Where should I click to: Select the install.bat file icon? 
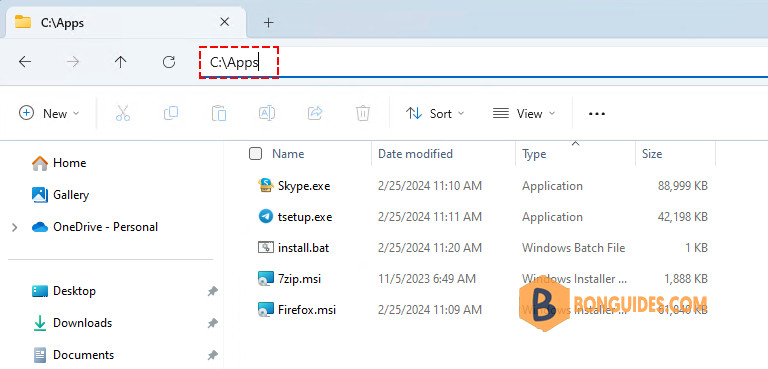coord(265,247)
